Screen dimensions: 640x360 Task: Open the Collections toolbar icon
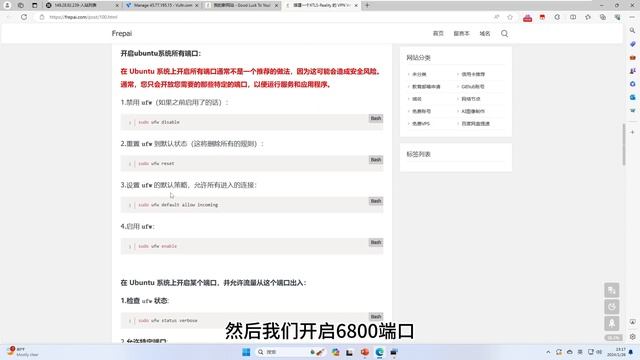point(602,17)
